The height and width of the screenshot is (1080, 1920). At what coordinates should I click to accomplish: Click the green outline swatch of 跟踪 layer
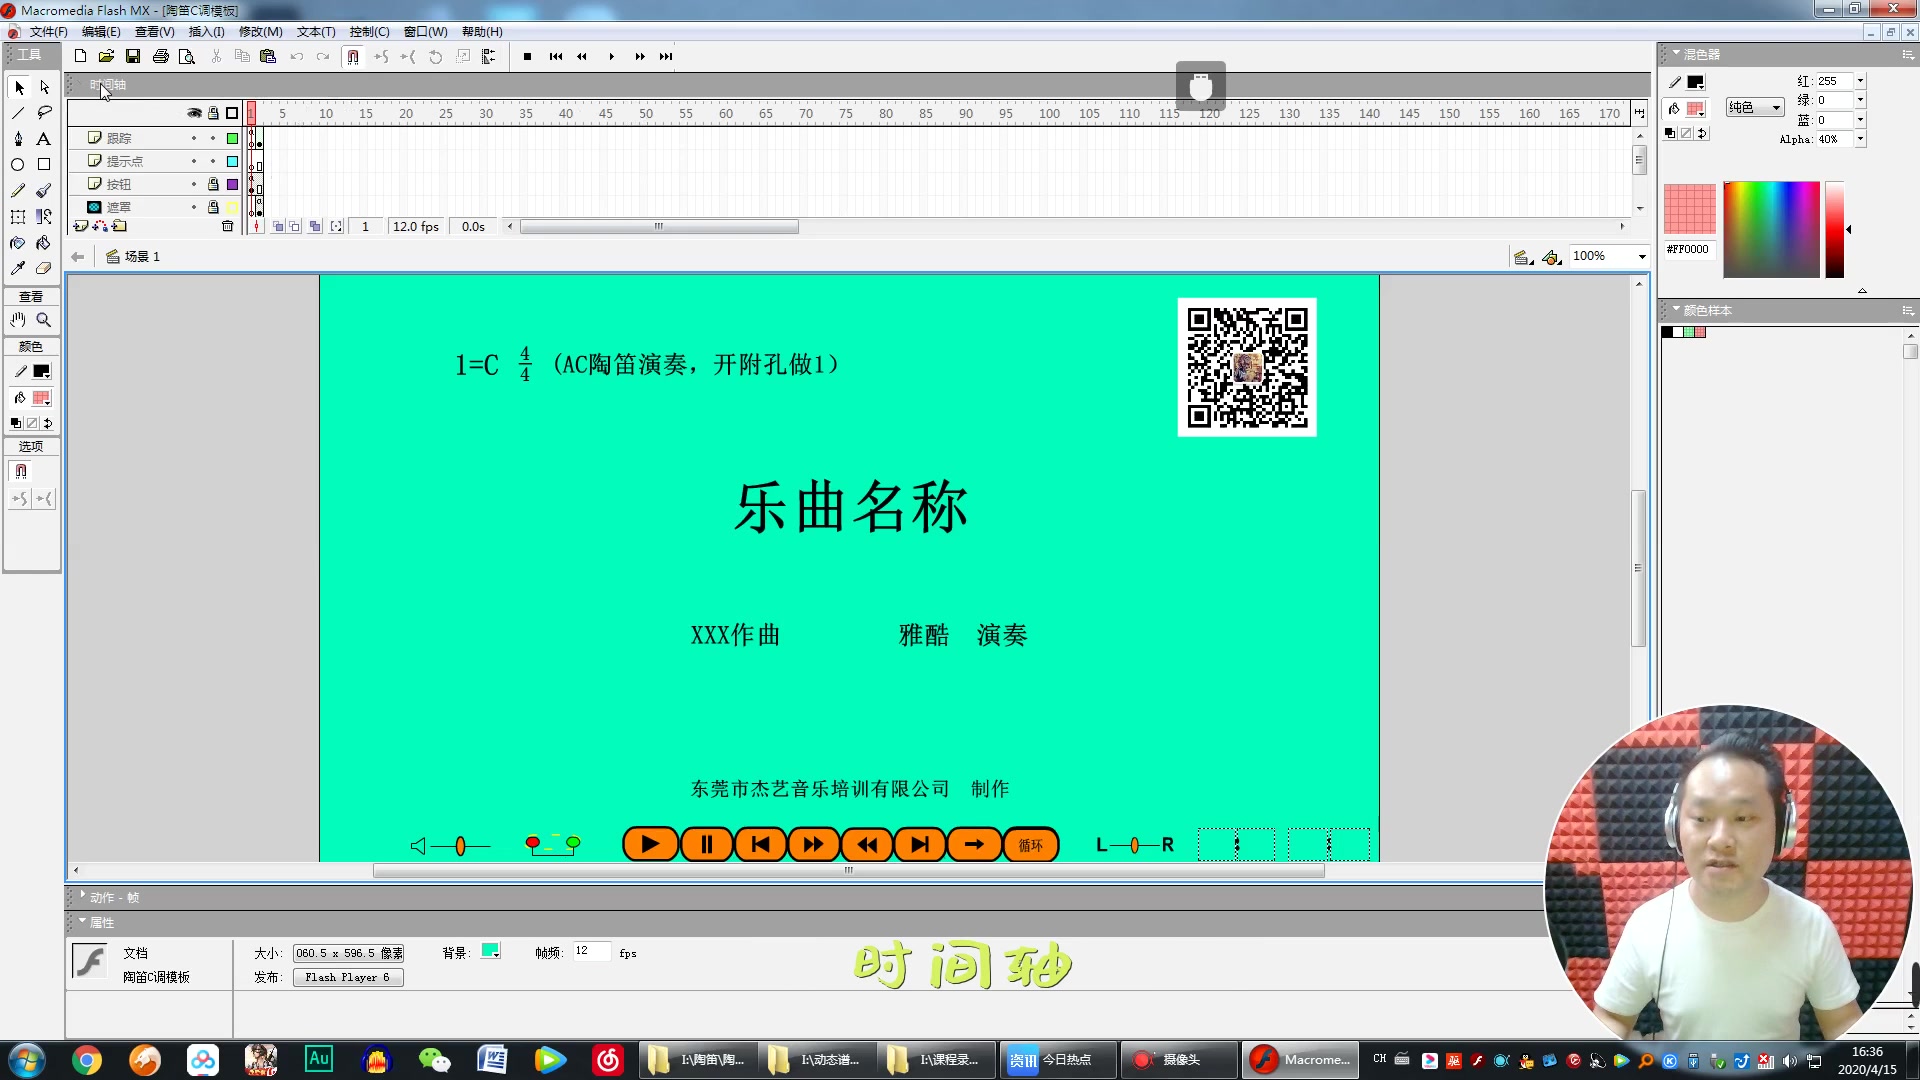[x=232, y=138]
